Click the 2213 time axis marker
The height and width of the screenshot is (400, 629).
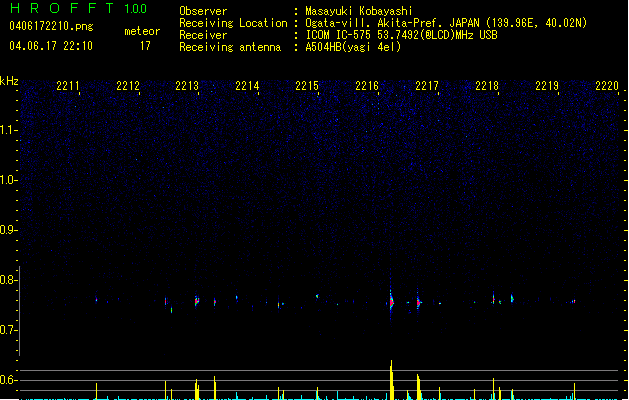click(187, 86)
